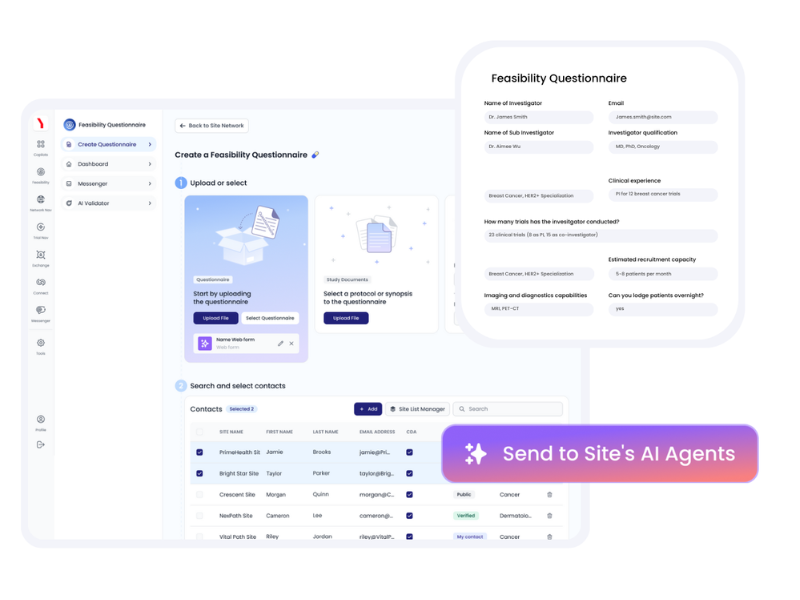800x600 pixels.
Task: Click Upload File on the Questionnaire card
Action: click(x=215, y=318)
